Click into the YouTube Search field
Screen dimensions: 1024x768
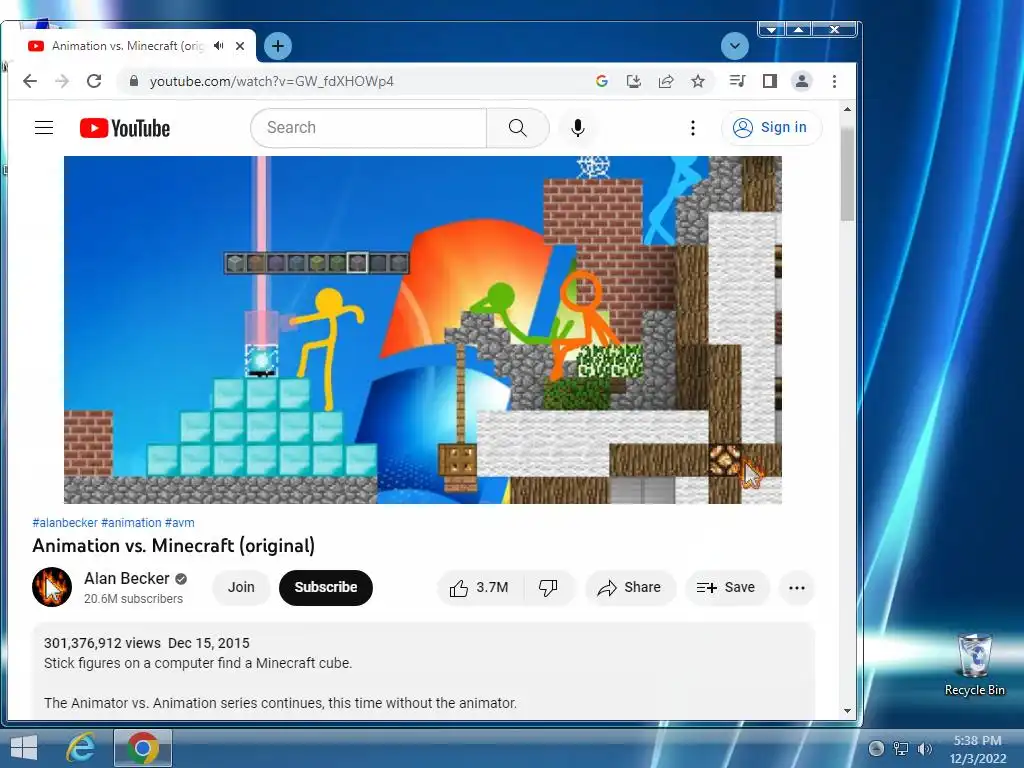(369, 127)
